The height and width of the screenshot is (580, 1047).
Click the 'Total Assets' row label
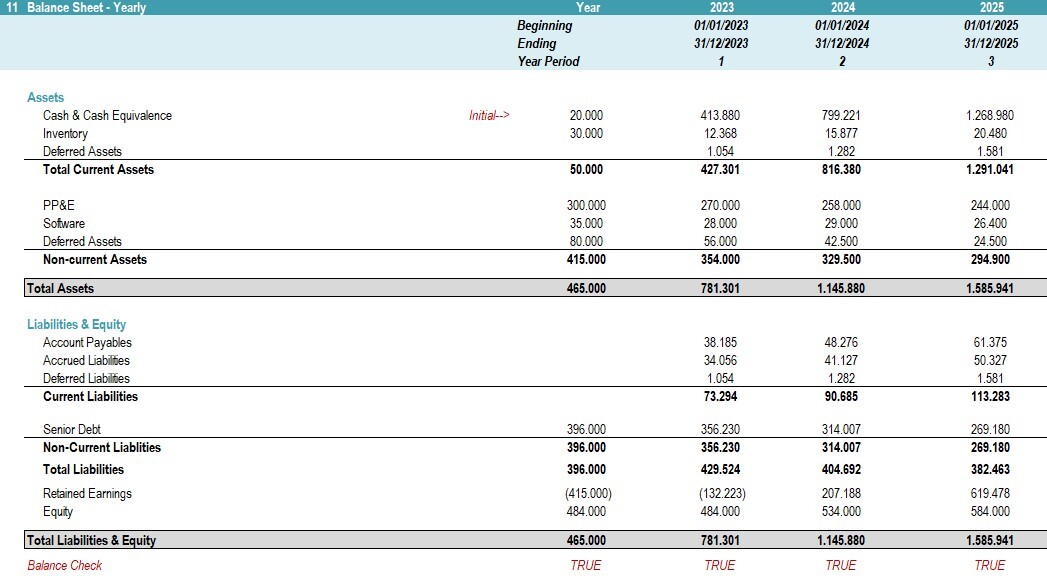60,288
